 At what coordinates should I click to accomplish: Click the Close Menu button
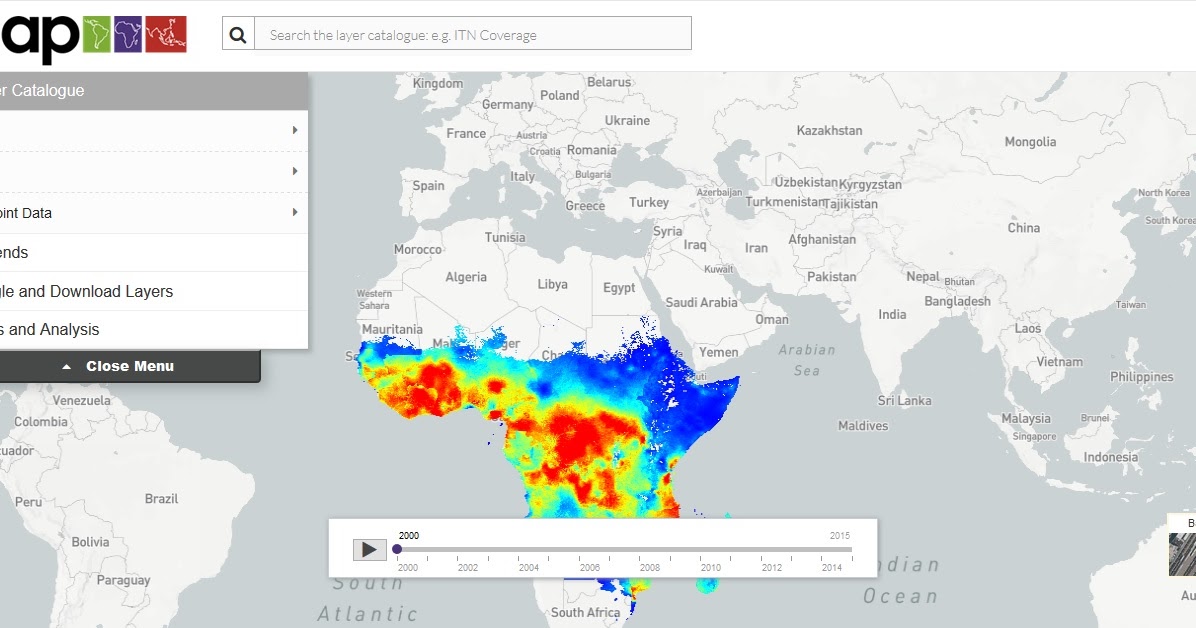[x=130, y=366]
